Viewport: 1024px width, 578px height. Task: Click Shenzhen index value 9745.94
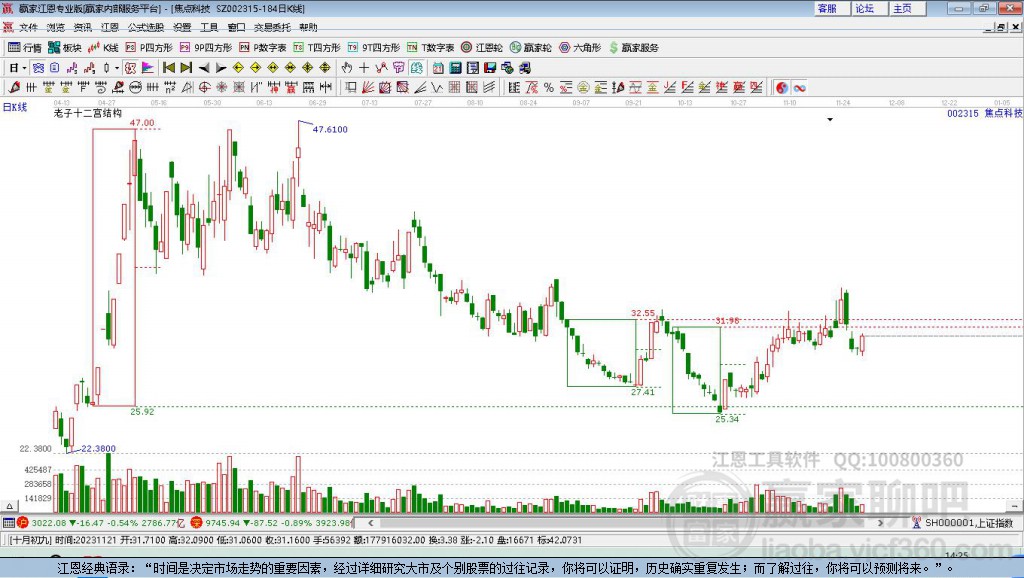(222, 523)
